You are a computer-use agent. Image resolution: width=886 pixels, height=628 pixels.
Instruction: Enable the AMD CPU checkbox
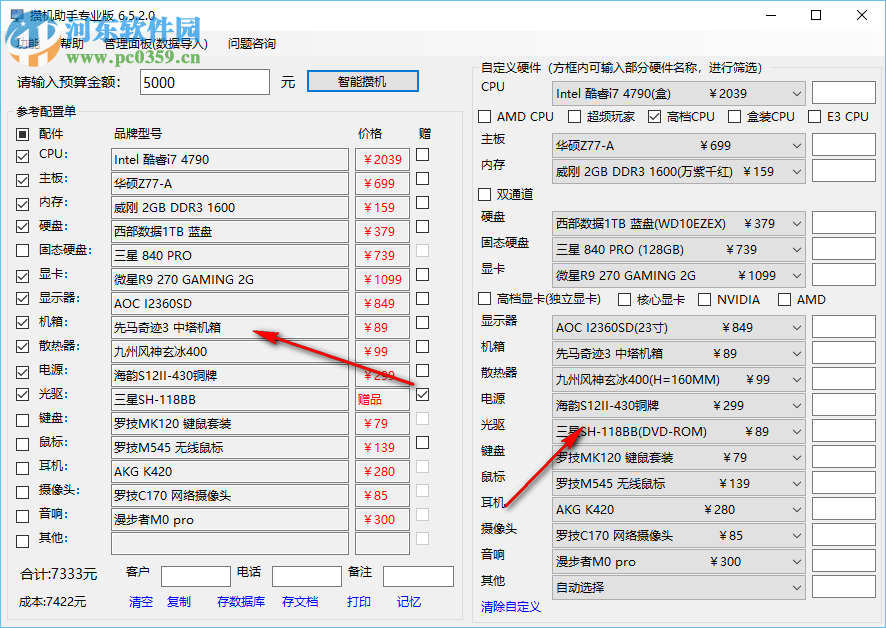point(486,117)
